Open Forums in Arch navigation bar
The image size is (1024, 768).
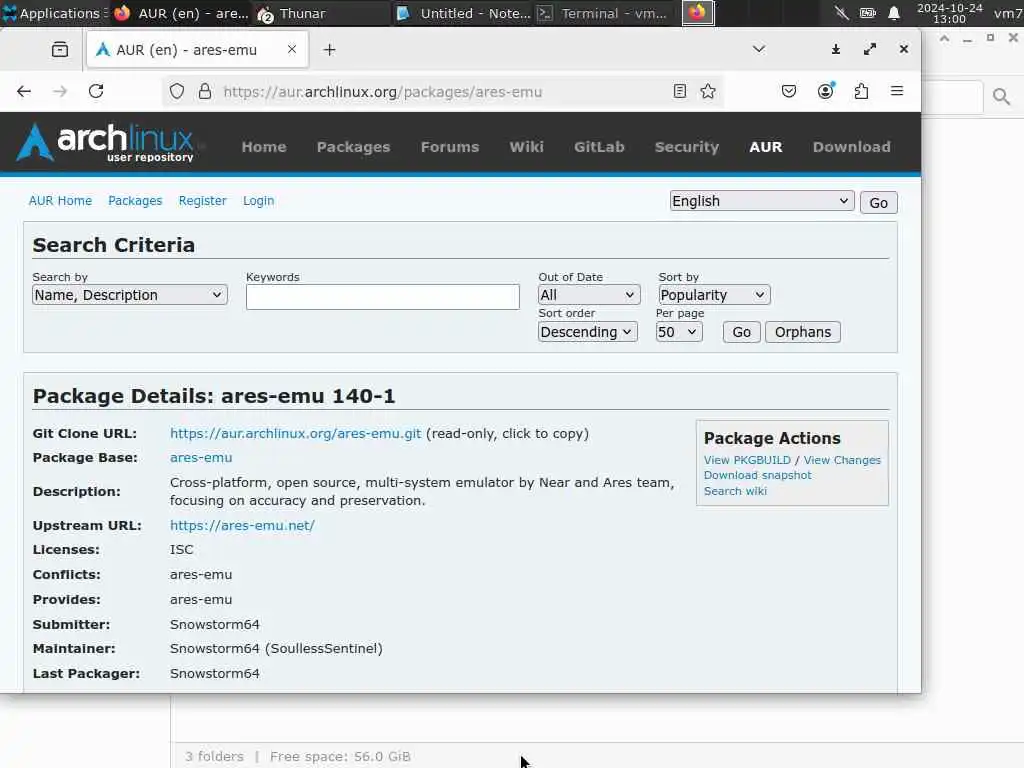(450, 147)
